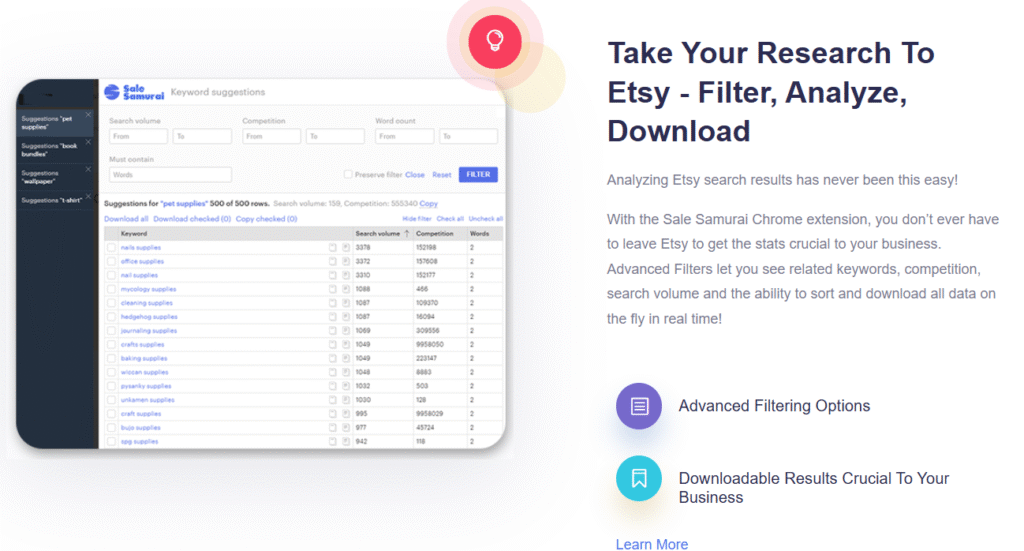Click the Keyword column header

pos(134,233)
